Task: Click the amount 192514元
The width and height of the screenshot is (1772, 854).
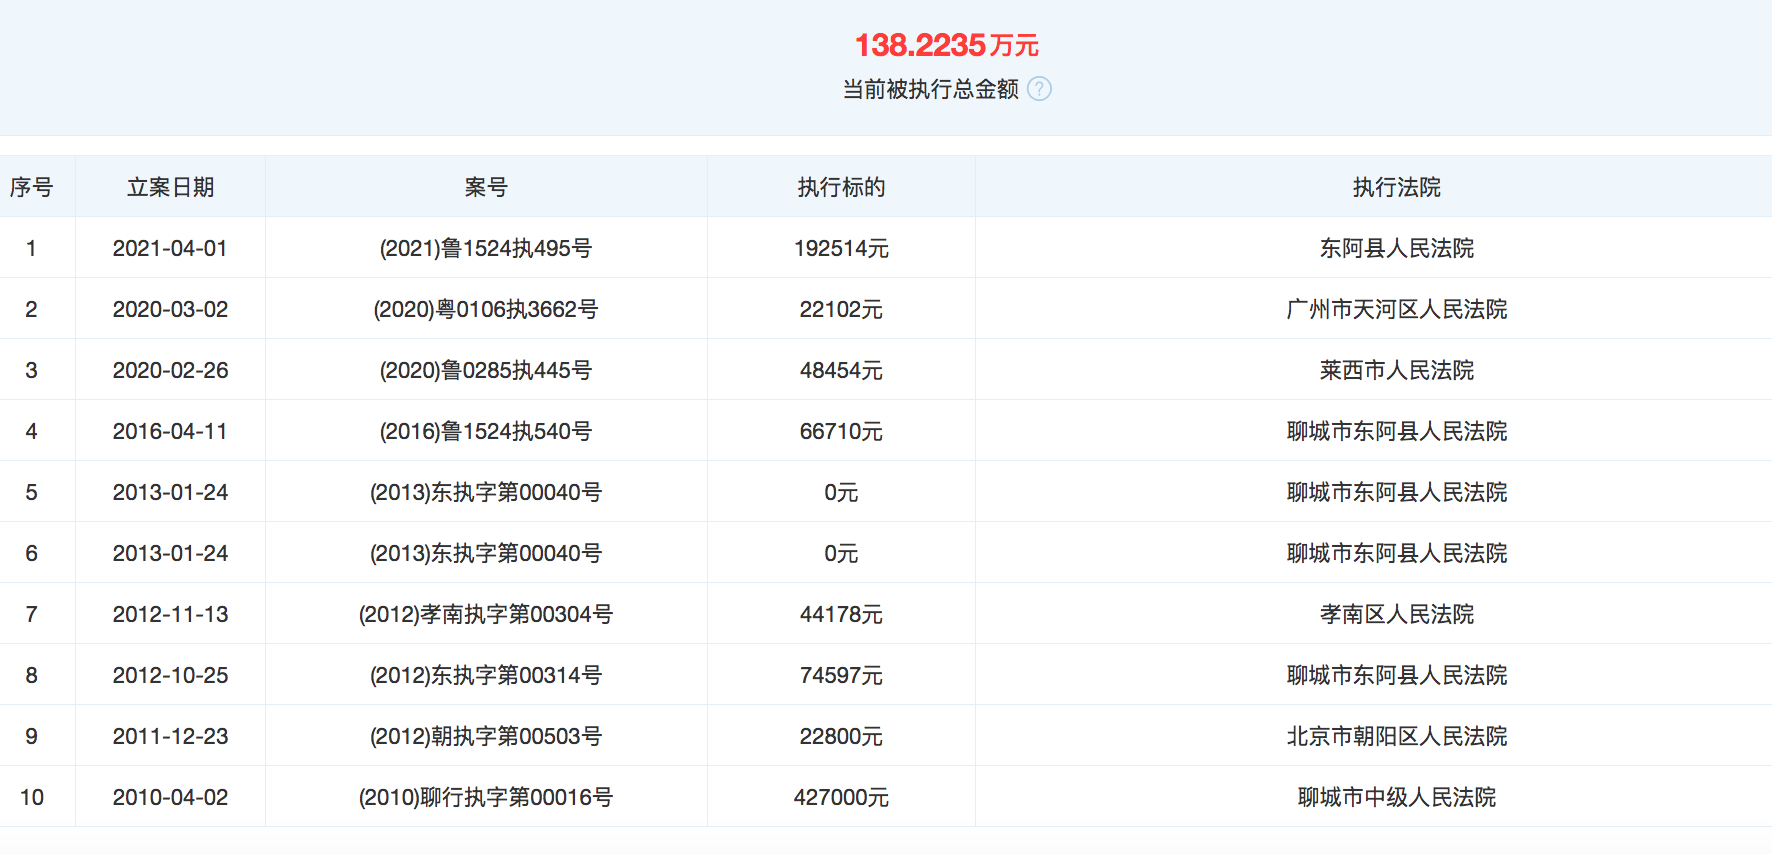Action: click(841, 248)
